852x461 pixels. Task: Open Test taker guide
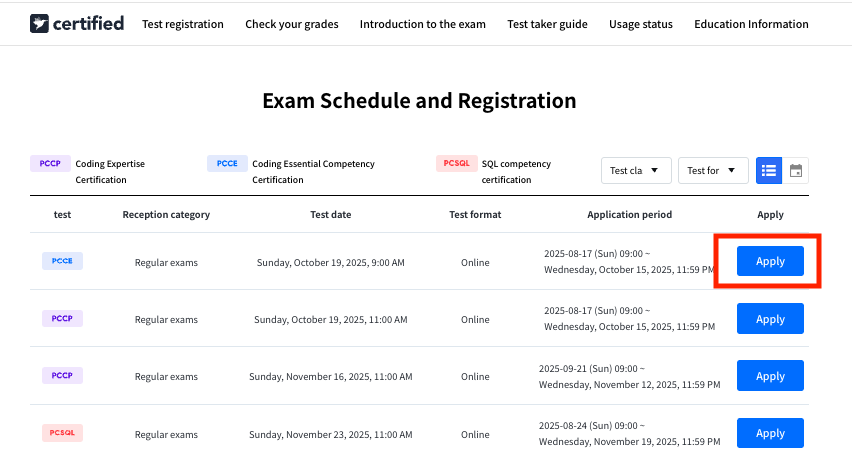[547, 24]
